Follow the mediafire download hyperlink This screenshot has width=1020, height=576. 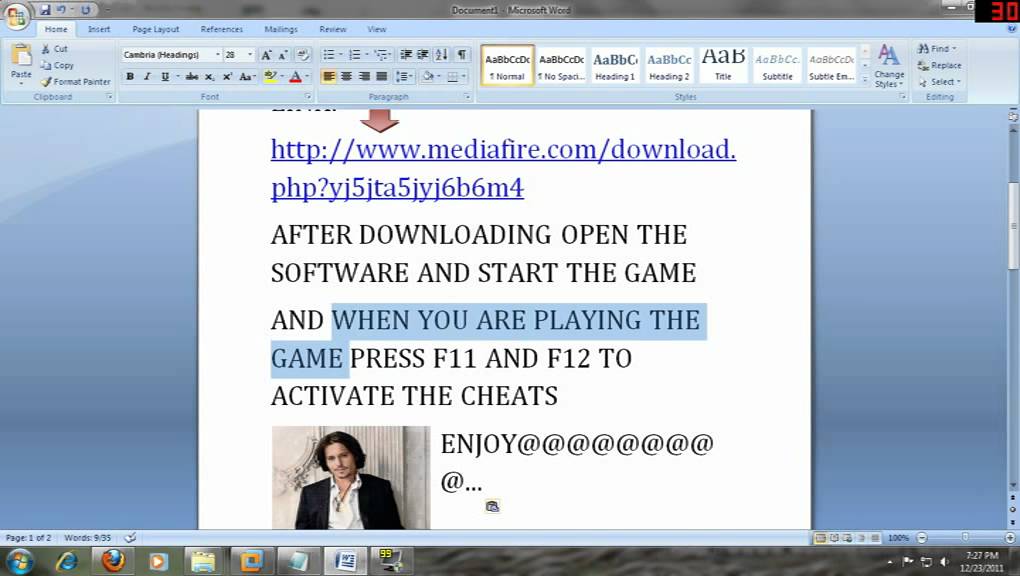click(x=503, y=169)
